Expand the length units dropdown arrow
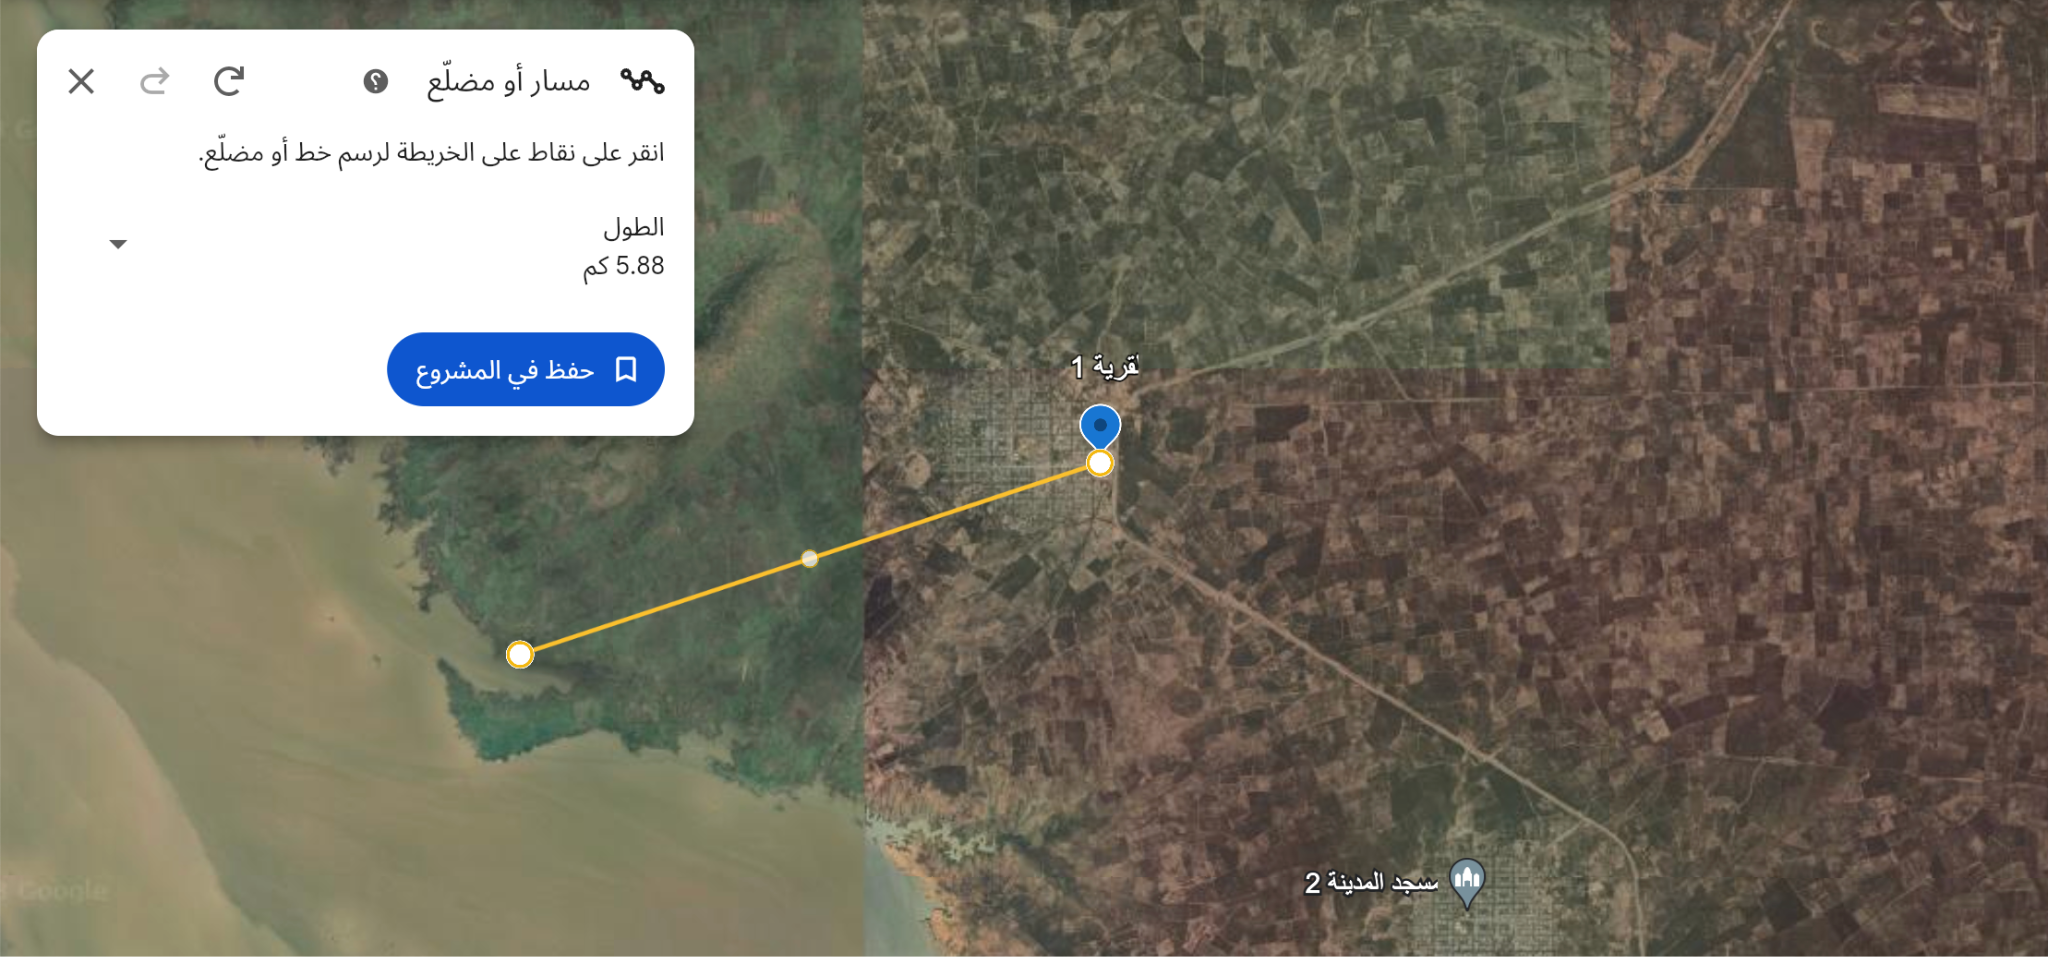Viewport: 2048px width, 957px height. tap(118, 244)
